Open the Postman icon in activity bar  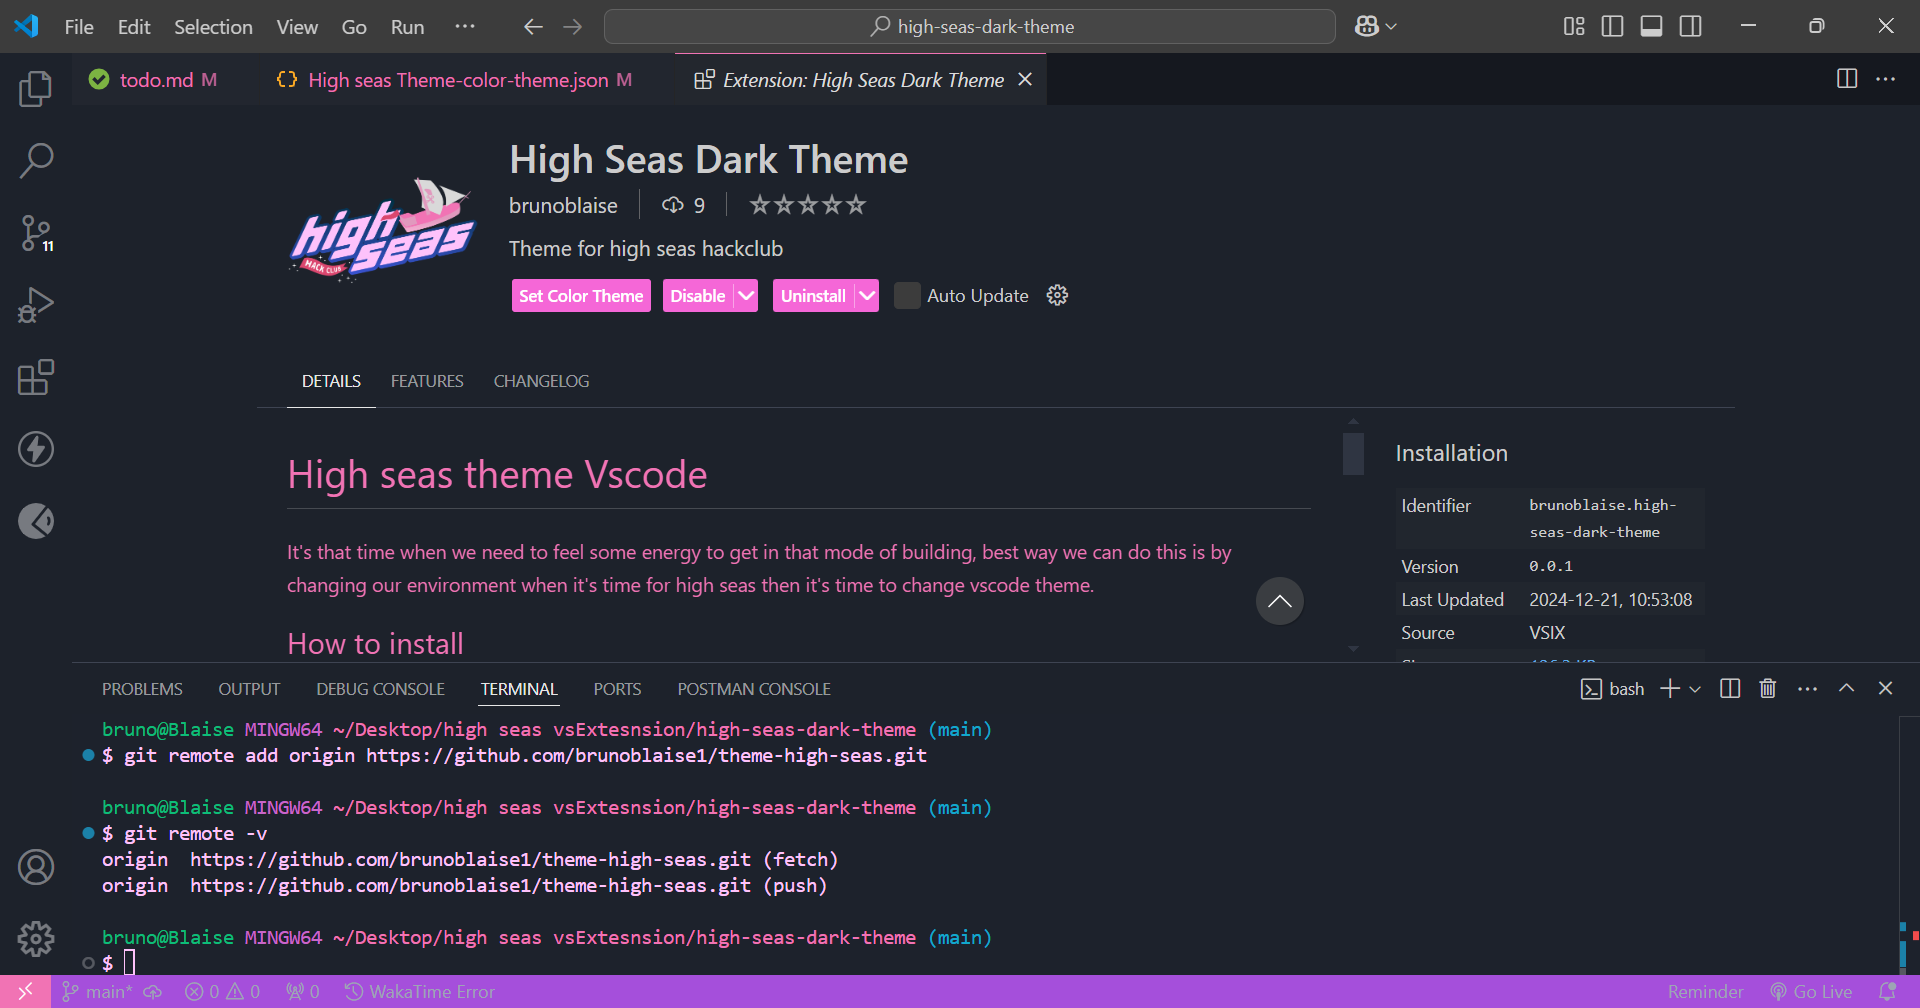pos(36,521)
